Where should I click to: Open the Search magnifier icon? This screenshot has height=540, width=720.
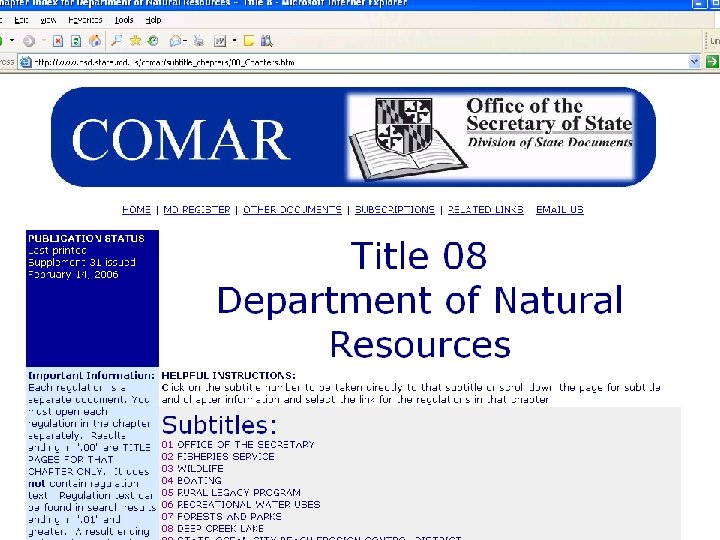pos(117,41)
